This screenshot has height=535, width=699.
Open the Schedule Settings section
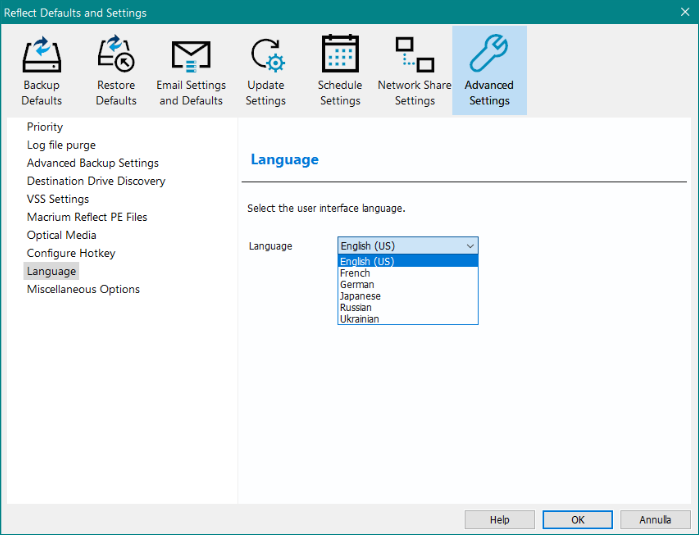340,70
